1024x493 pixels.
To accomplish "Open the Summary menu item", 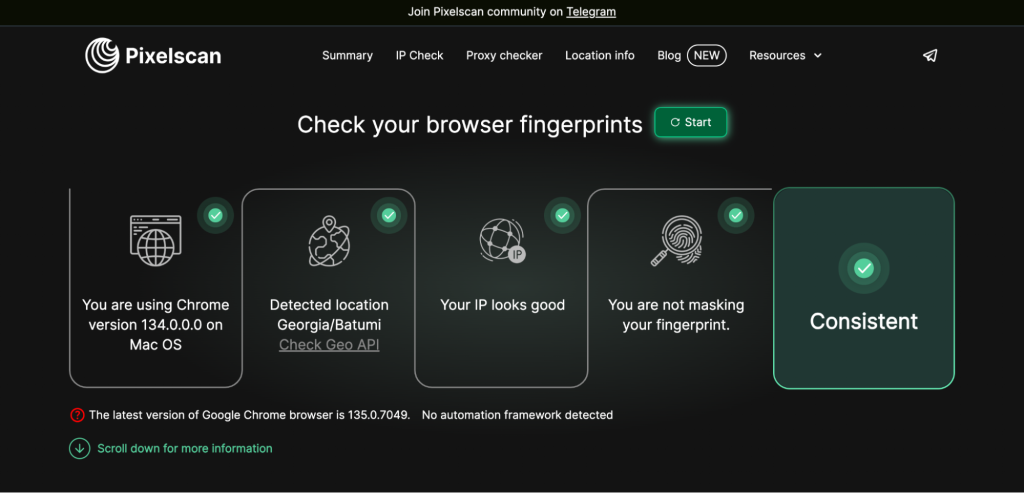I will 347,56.
